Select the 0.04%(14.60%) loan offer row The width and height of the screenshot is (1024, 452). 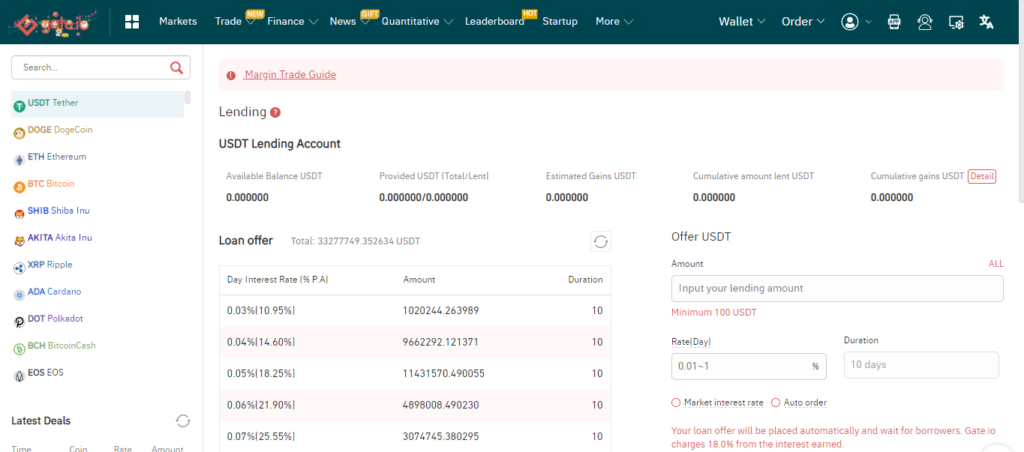point(415,342)
